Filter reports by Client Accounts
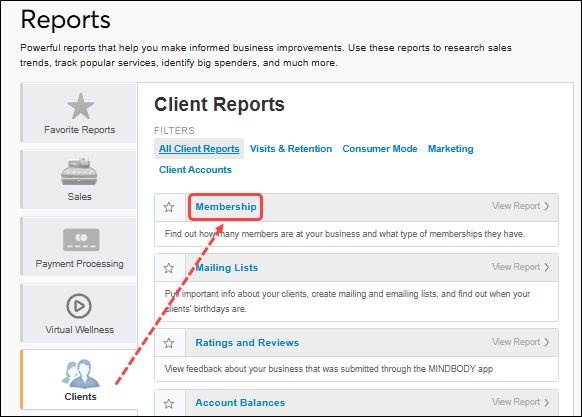The image size is (582, 417). pyautogui.click(x=195, y=170)
